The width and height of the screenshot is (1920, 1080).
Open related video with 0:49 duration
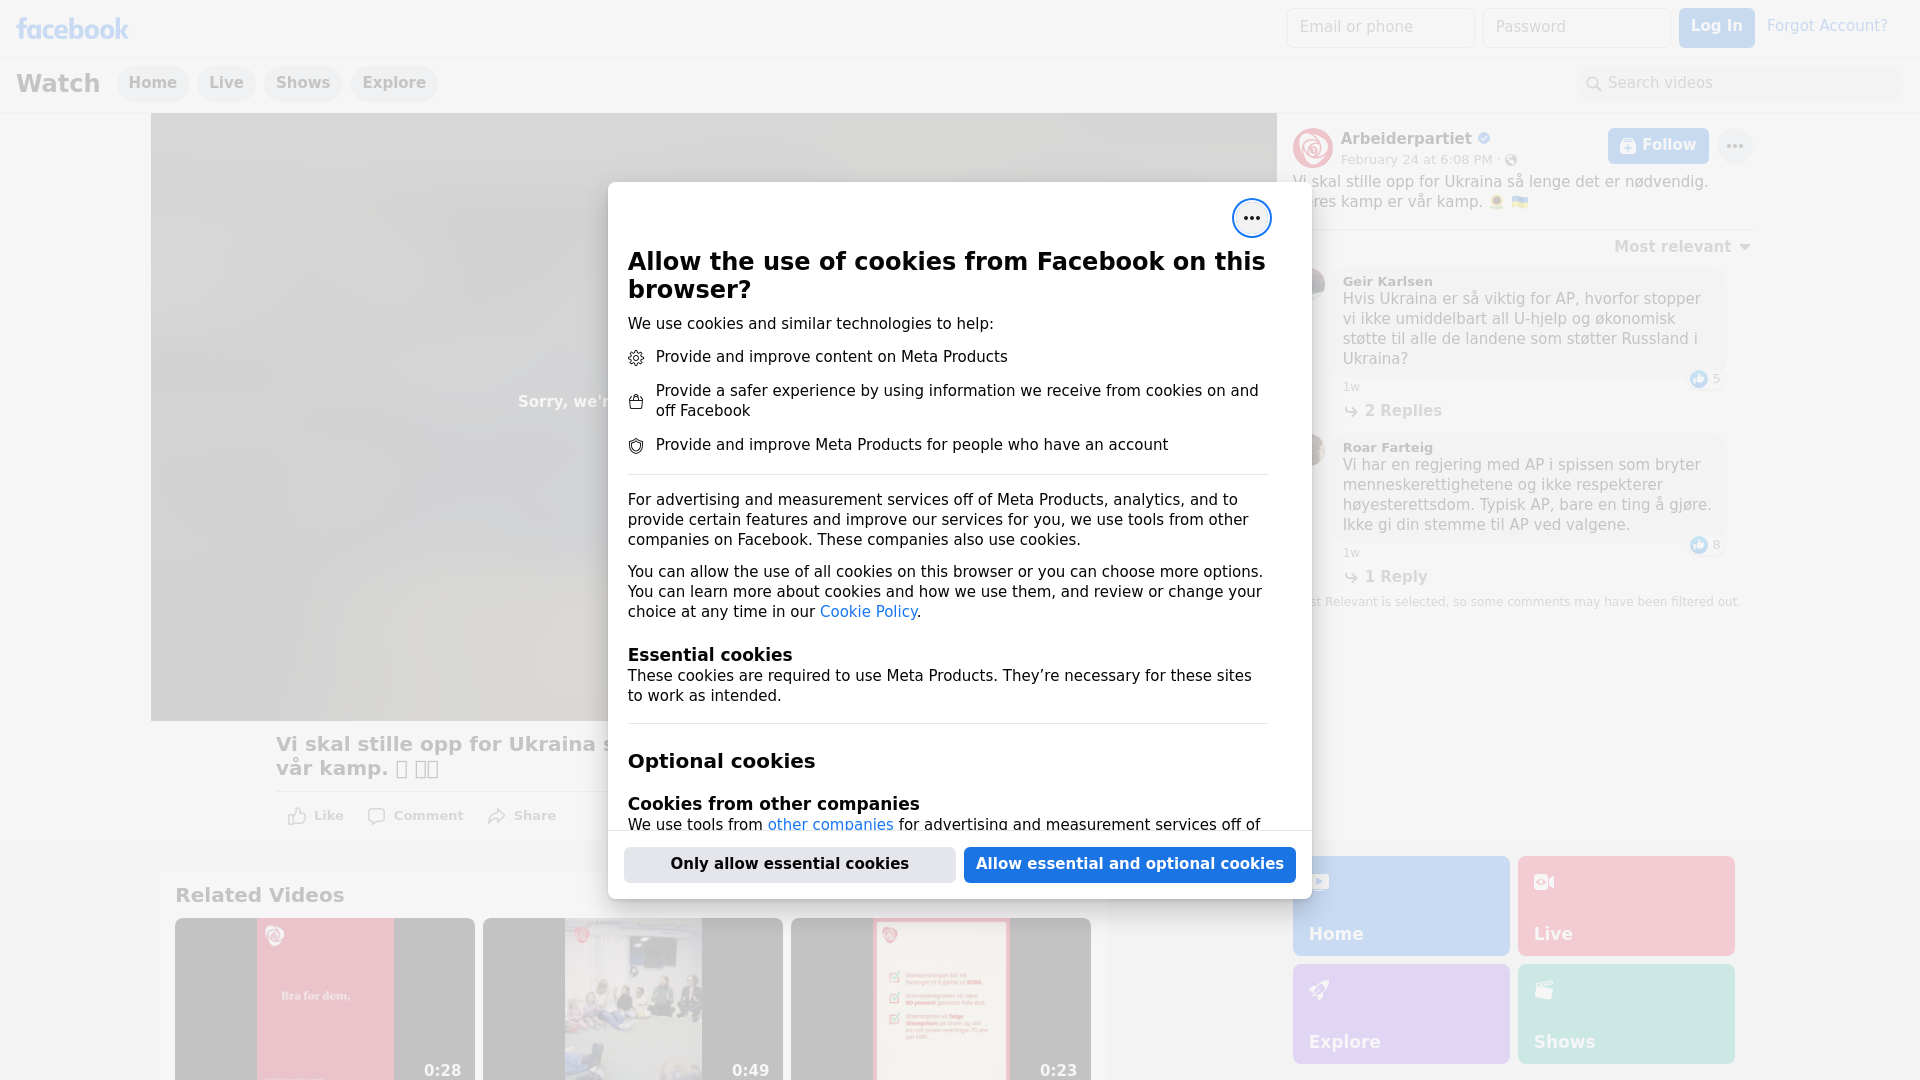pos(633,999)
